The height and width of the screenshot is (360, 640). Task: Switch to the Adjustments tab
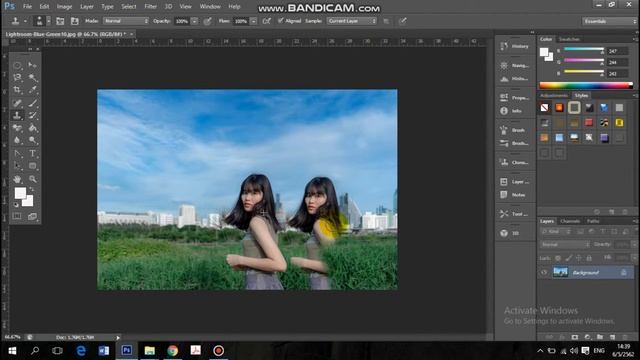[554, 96]
